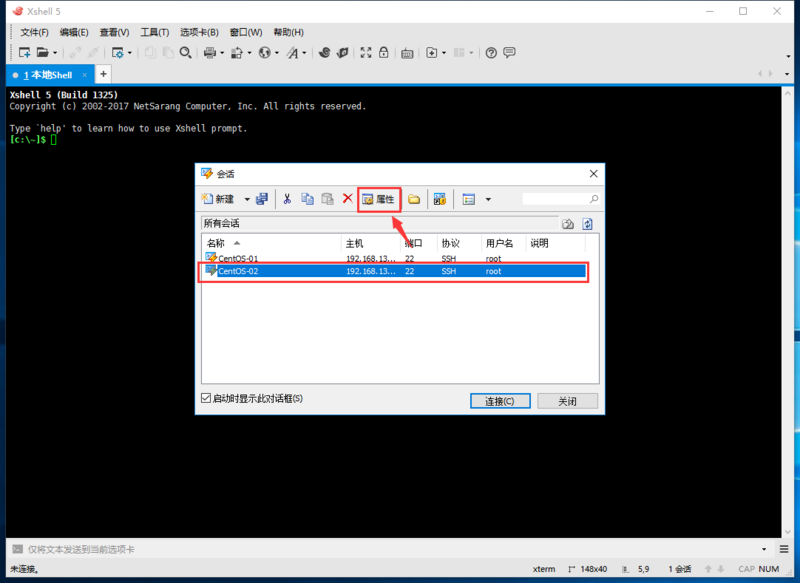Click the Print icon in the main toolbar

coord(210,53)
